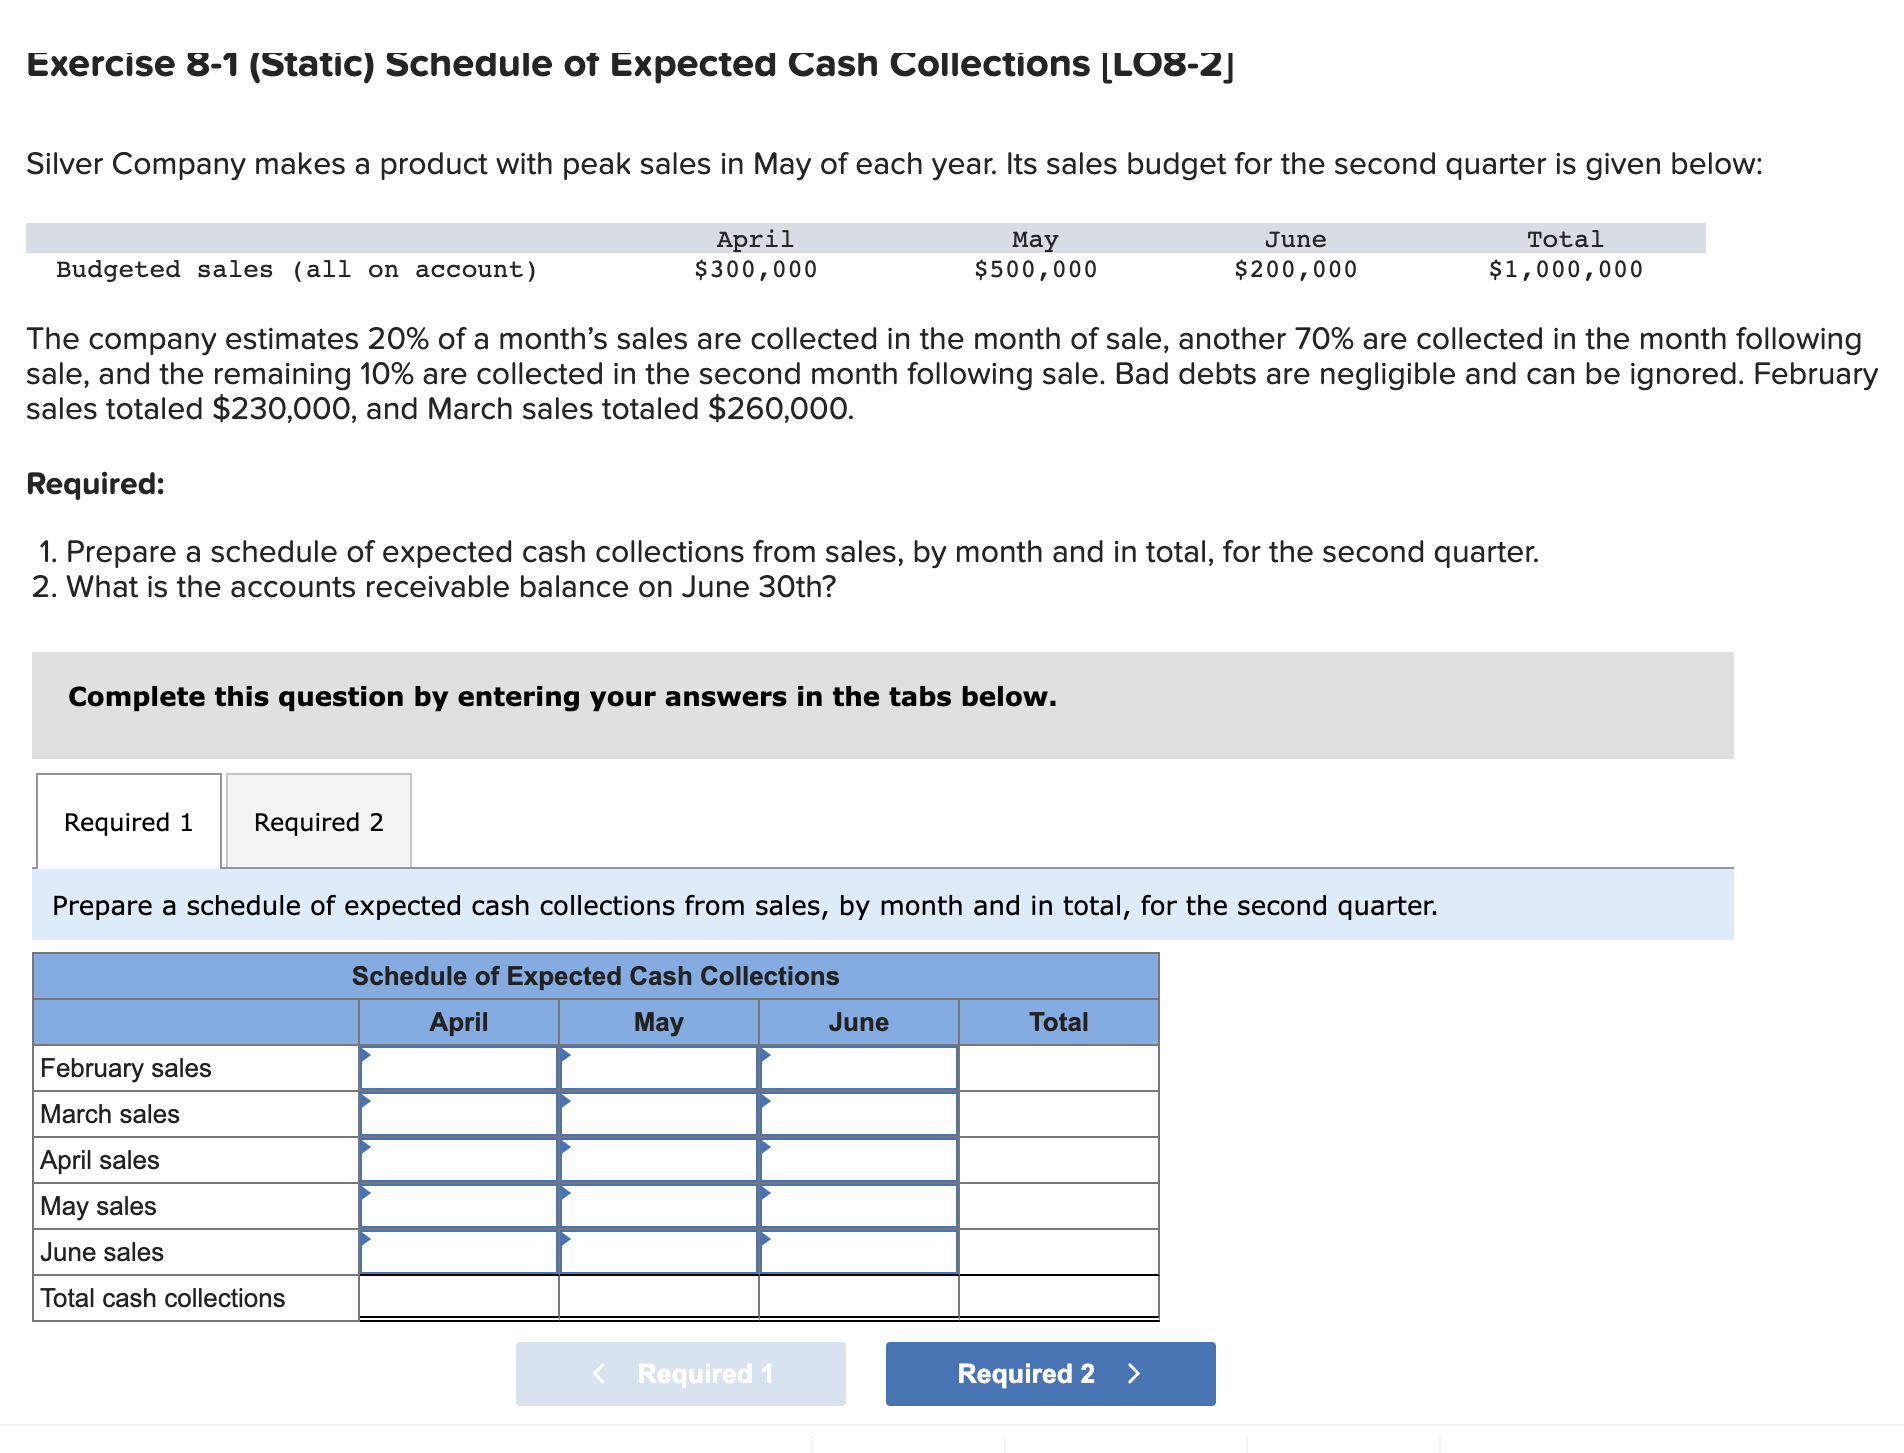Select the March sales June input cell

[x=858, y=1113]
